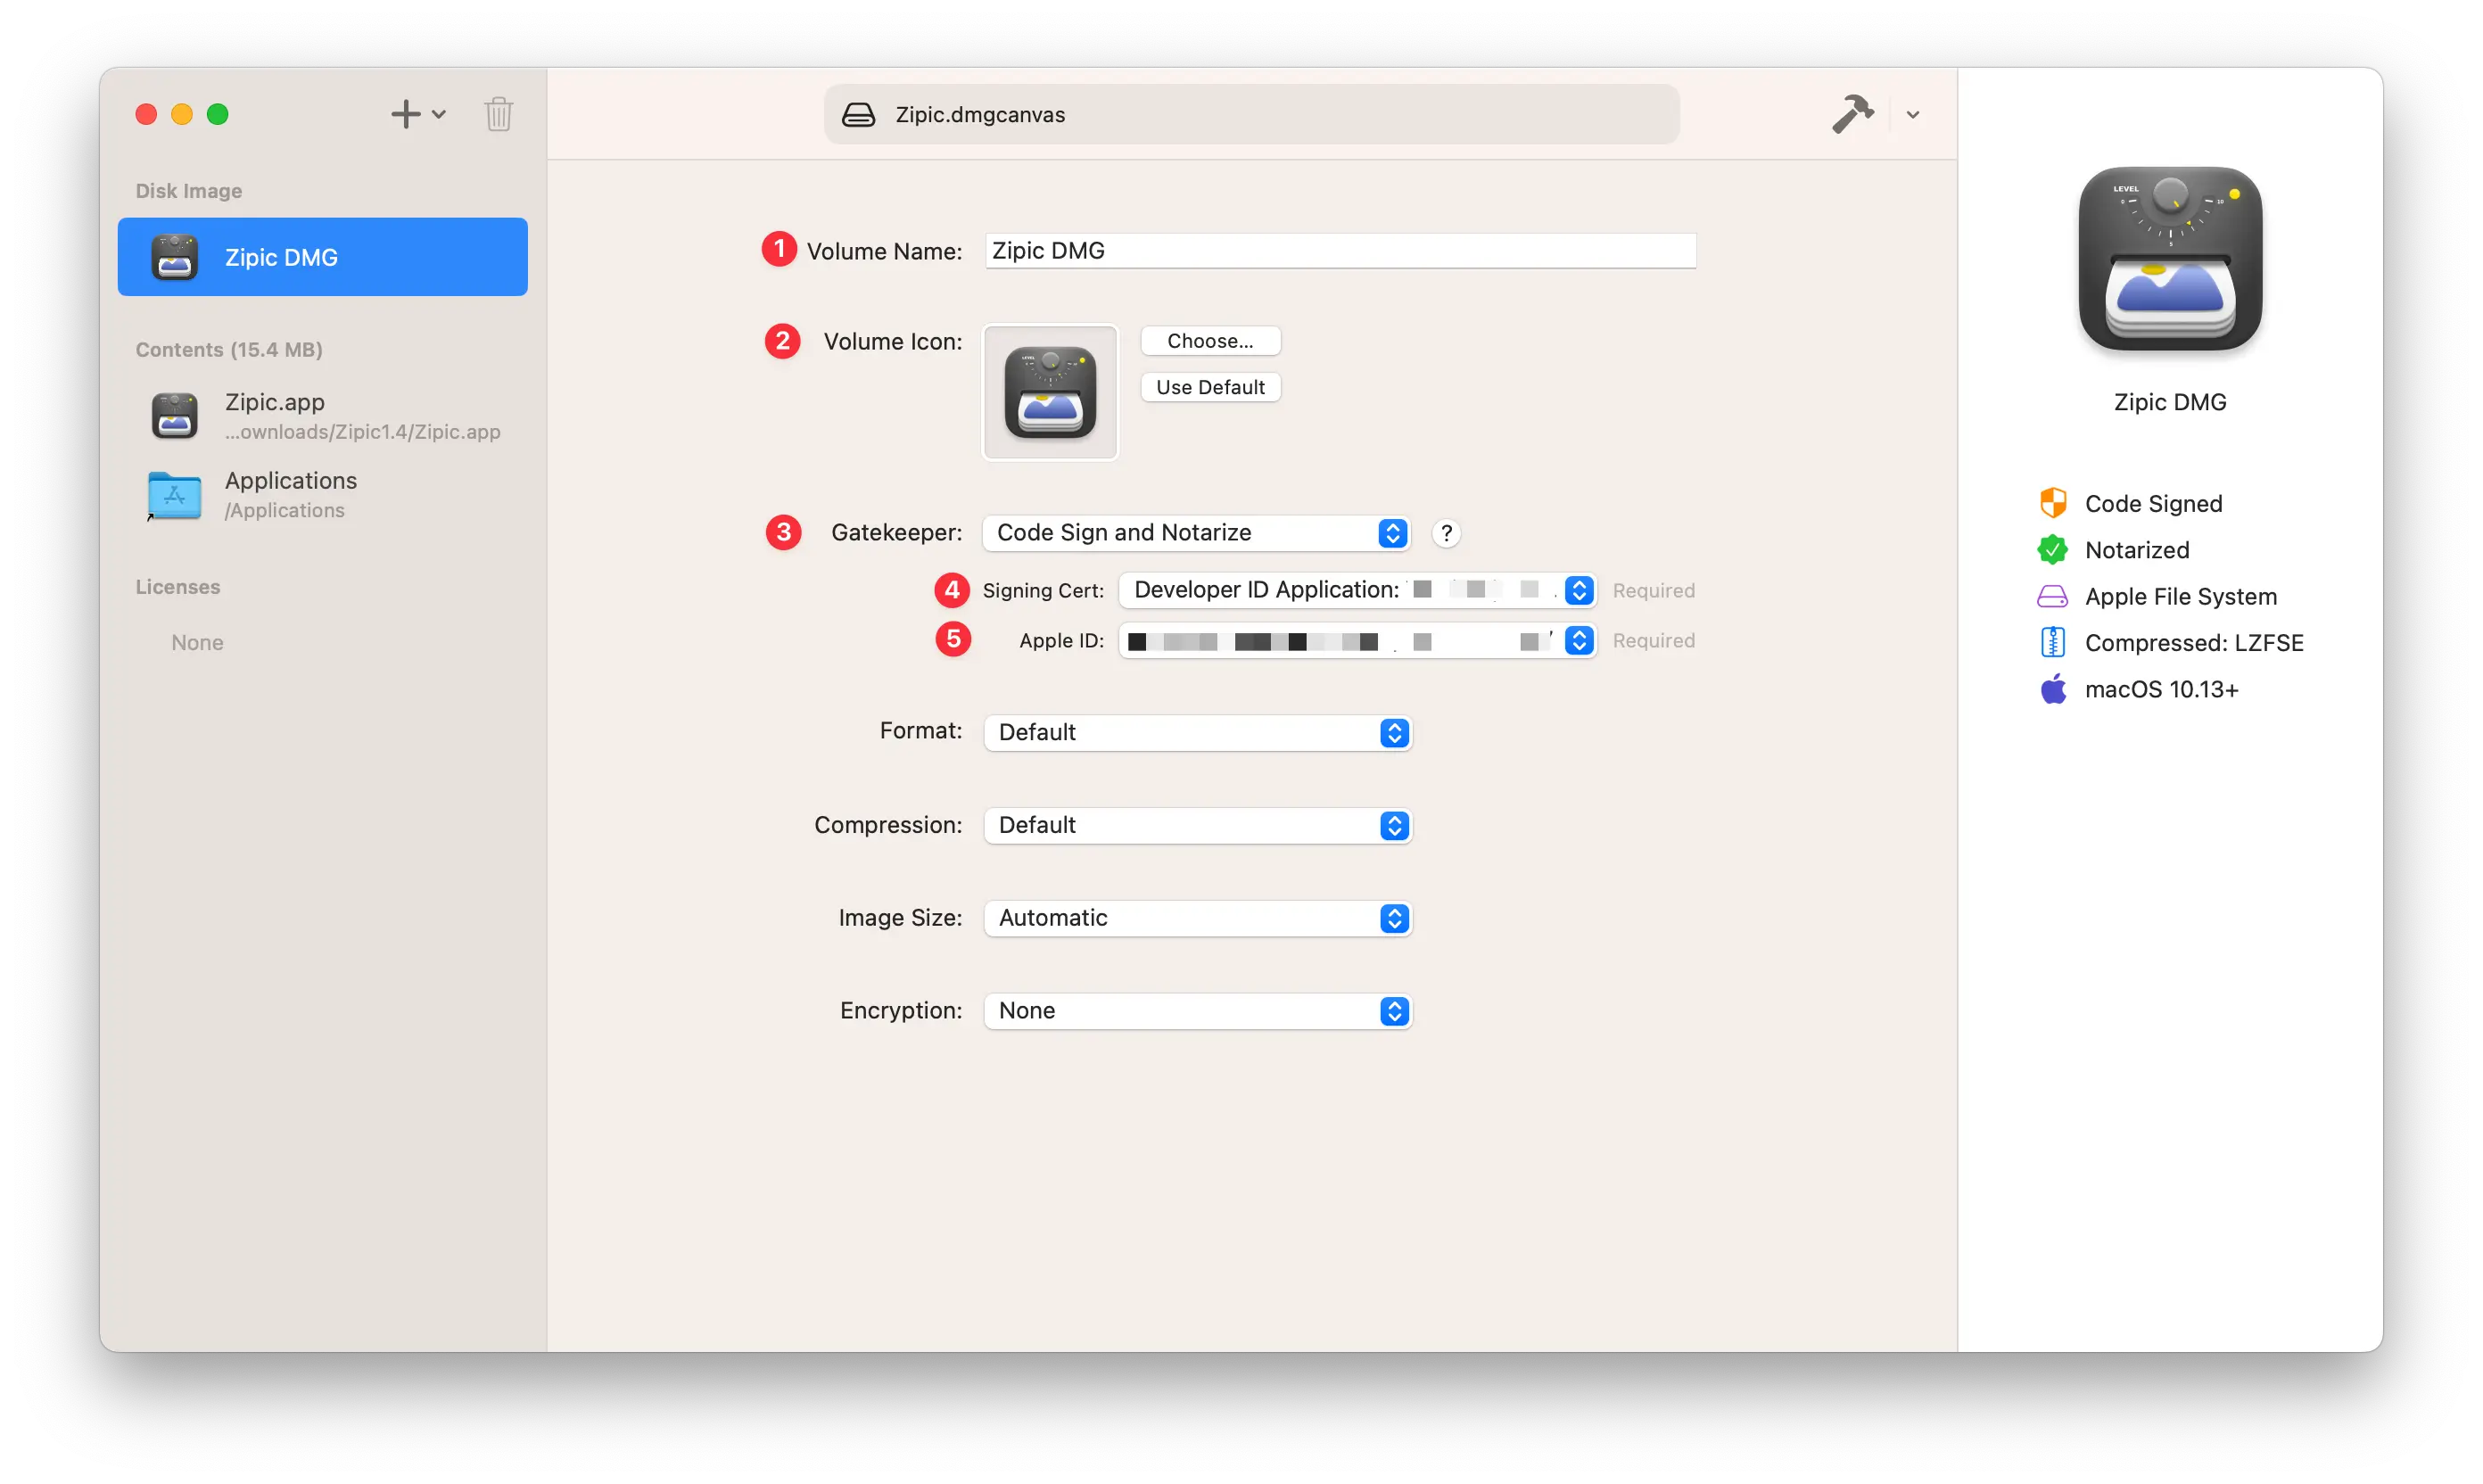2483x1484 pixels.
Task: Click the 'Disk Image' section header
Action: (x=189, y=191)
